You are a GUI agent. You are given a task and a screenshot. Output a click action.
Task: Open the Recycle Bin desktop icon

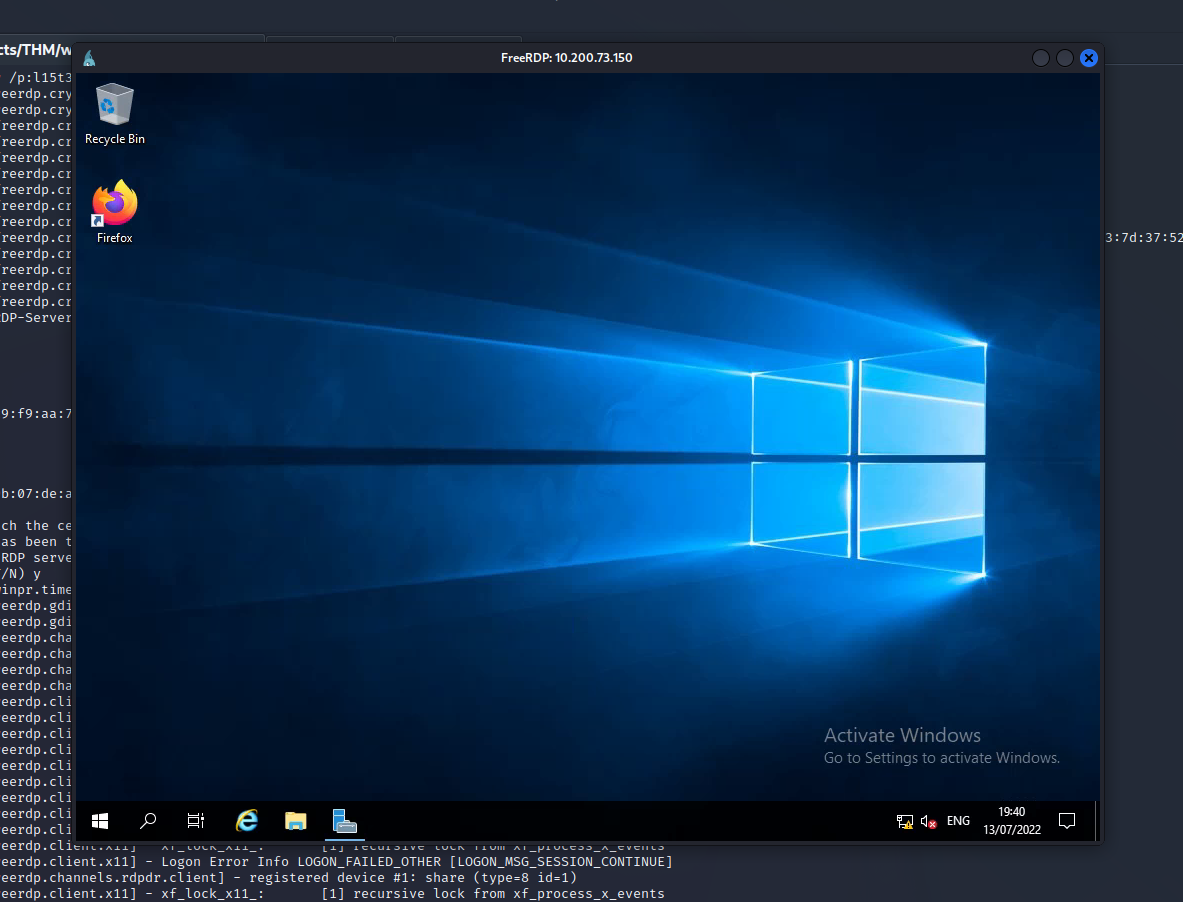[115, 114]
